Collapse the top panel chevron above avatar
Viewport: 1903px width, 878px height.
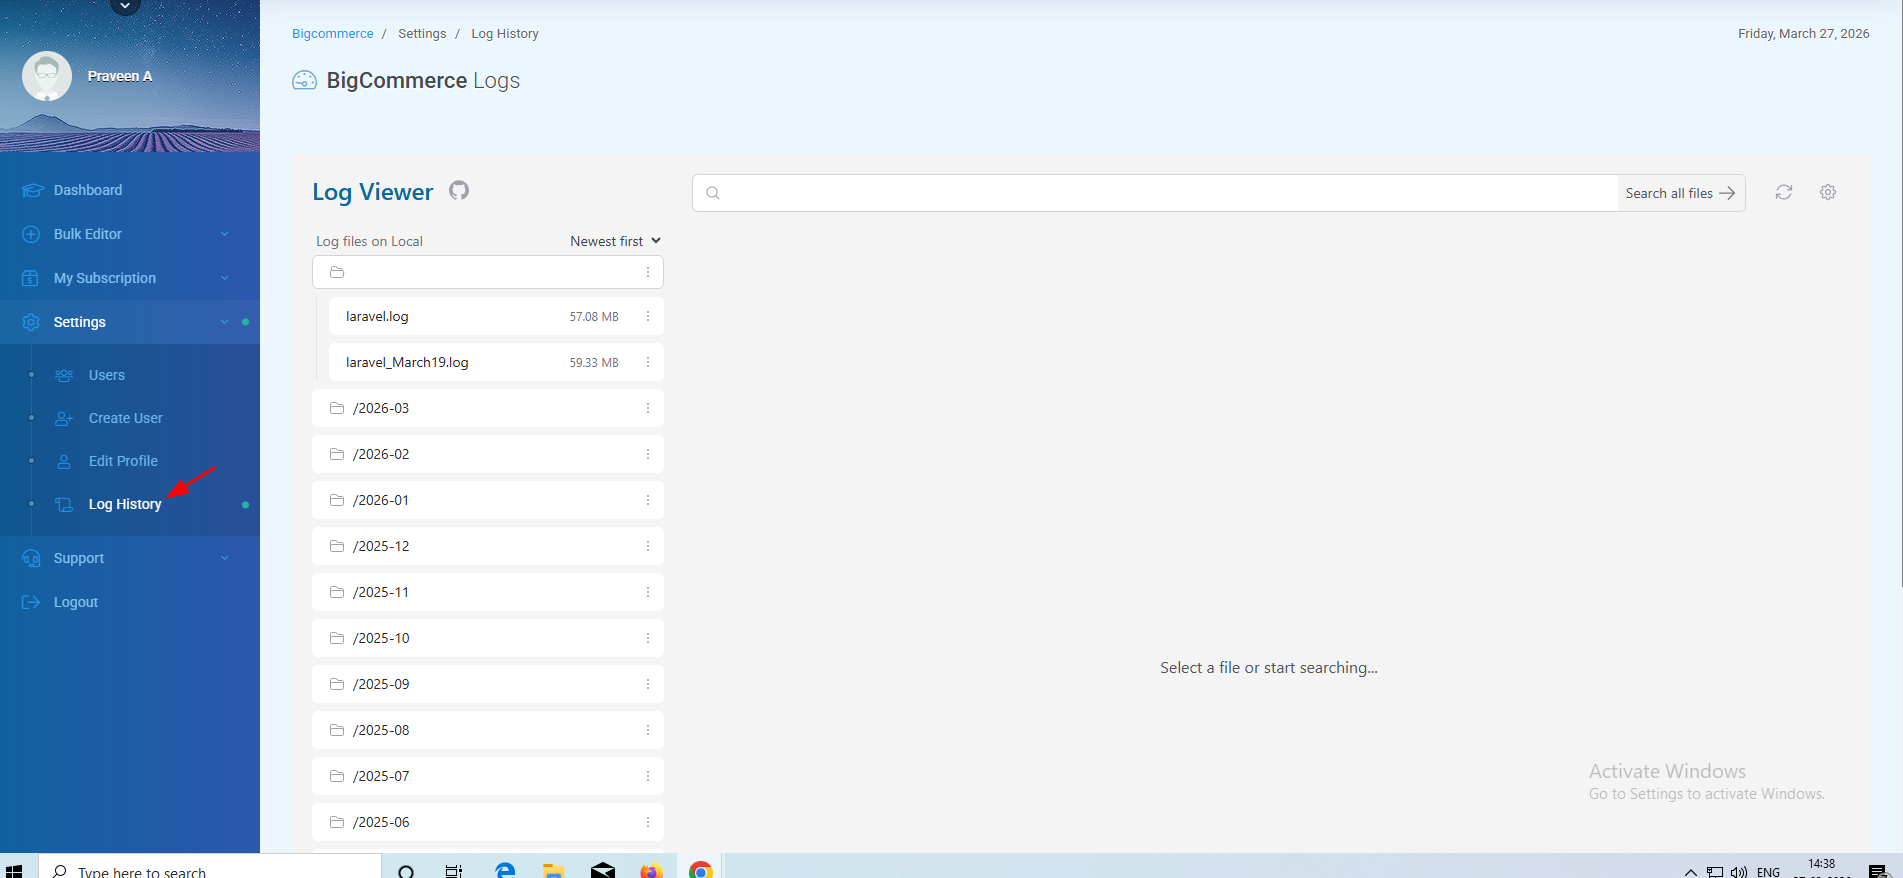click(x=125, y=6)
